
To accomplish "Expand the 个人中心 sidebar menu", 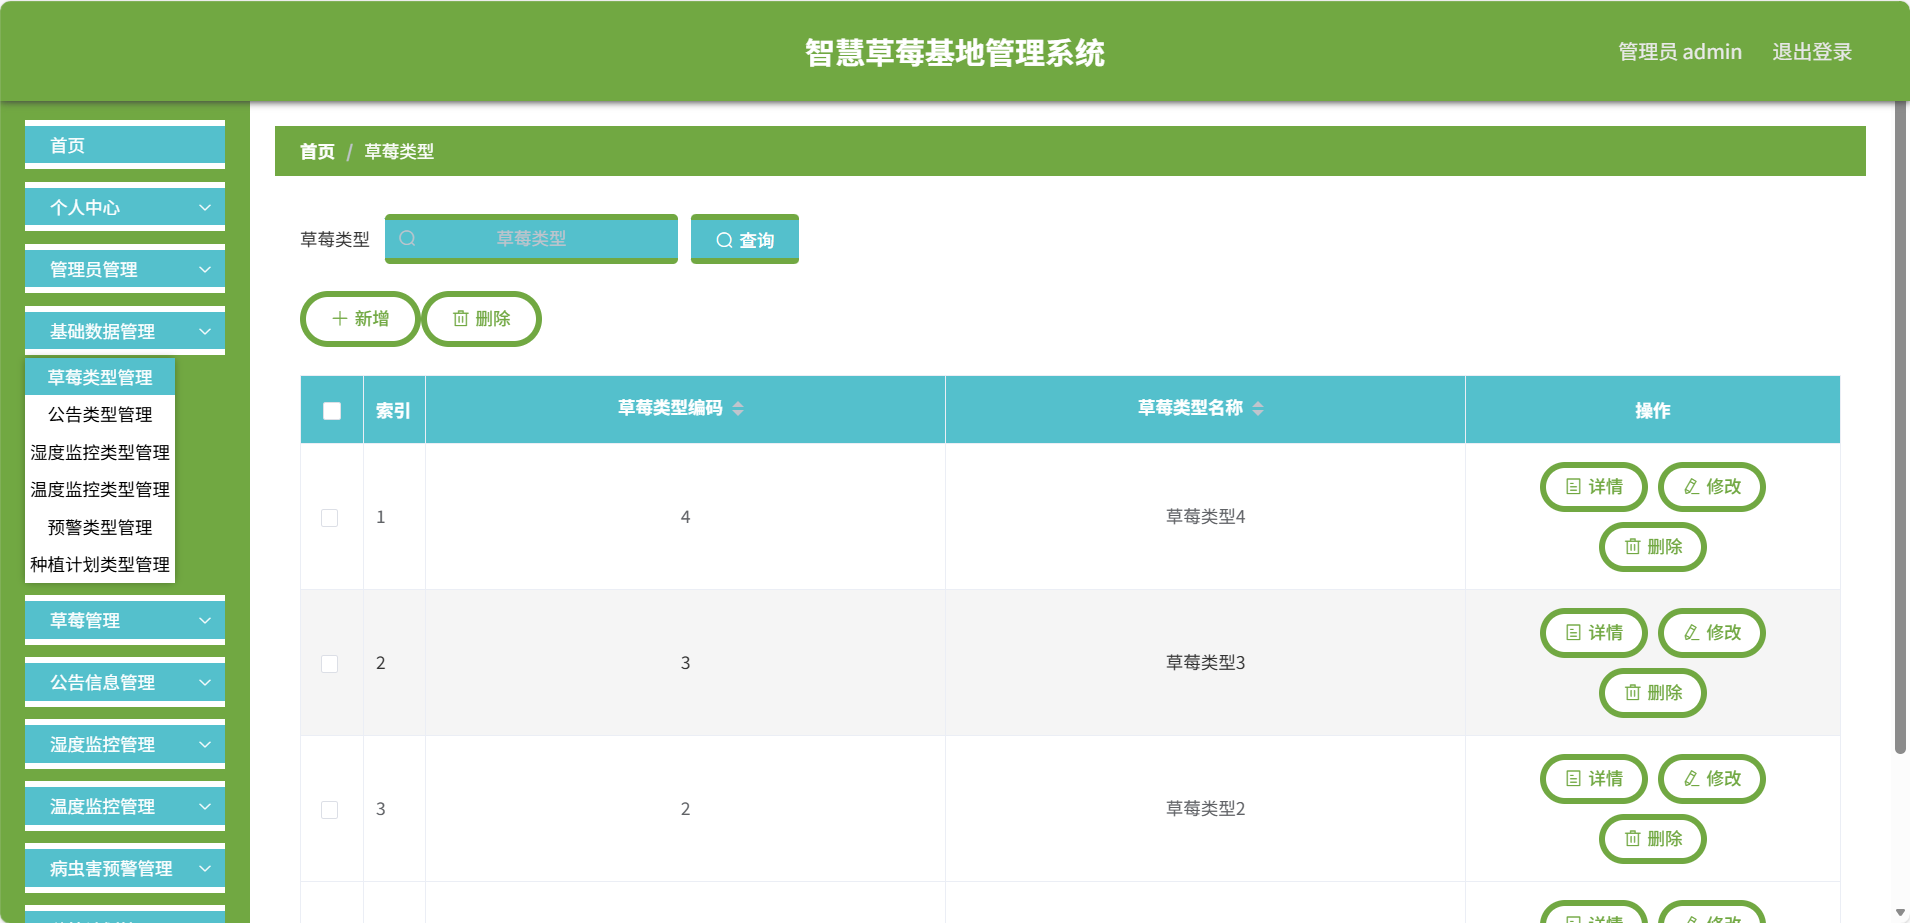I will click(x=125, y=207).
